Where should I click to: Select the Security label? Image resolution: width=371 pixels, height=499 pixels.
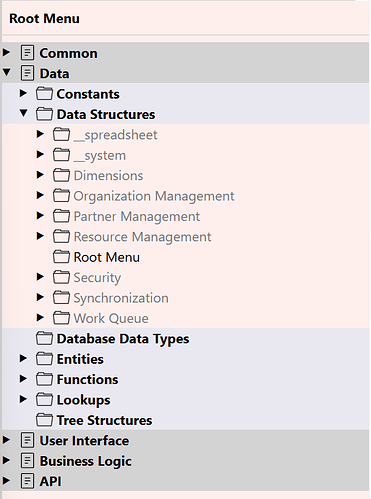point(97,278)
